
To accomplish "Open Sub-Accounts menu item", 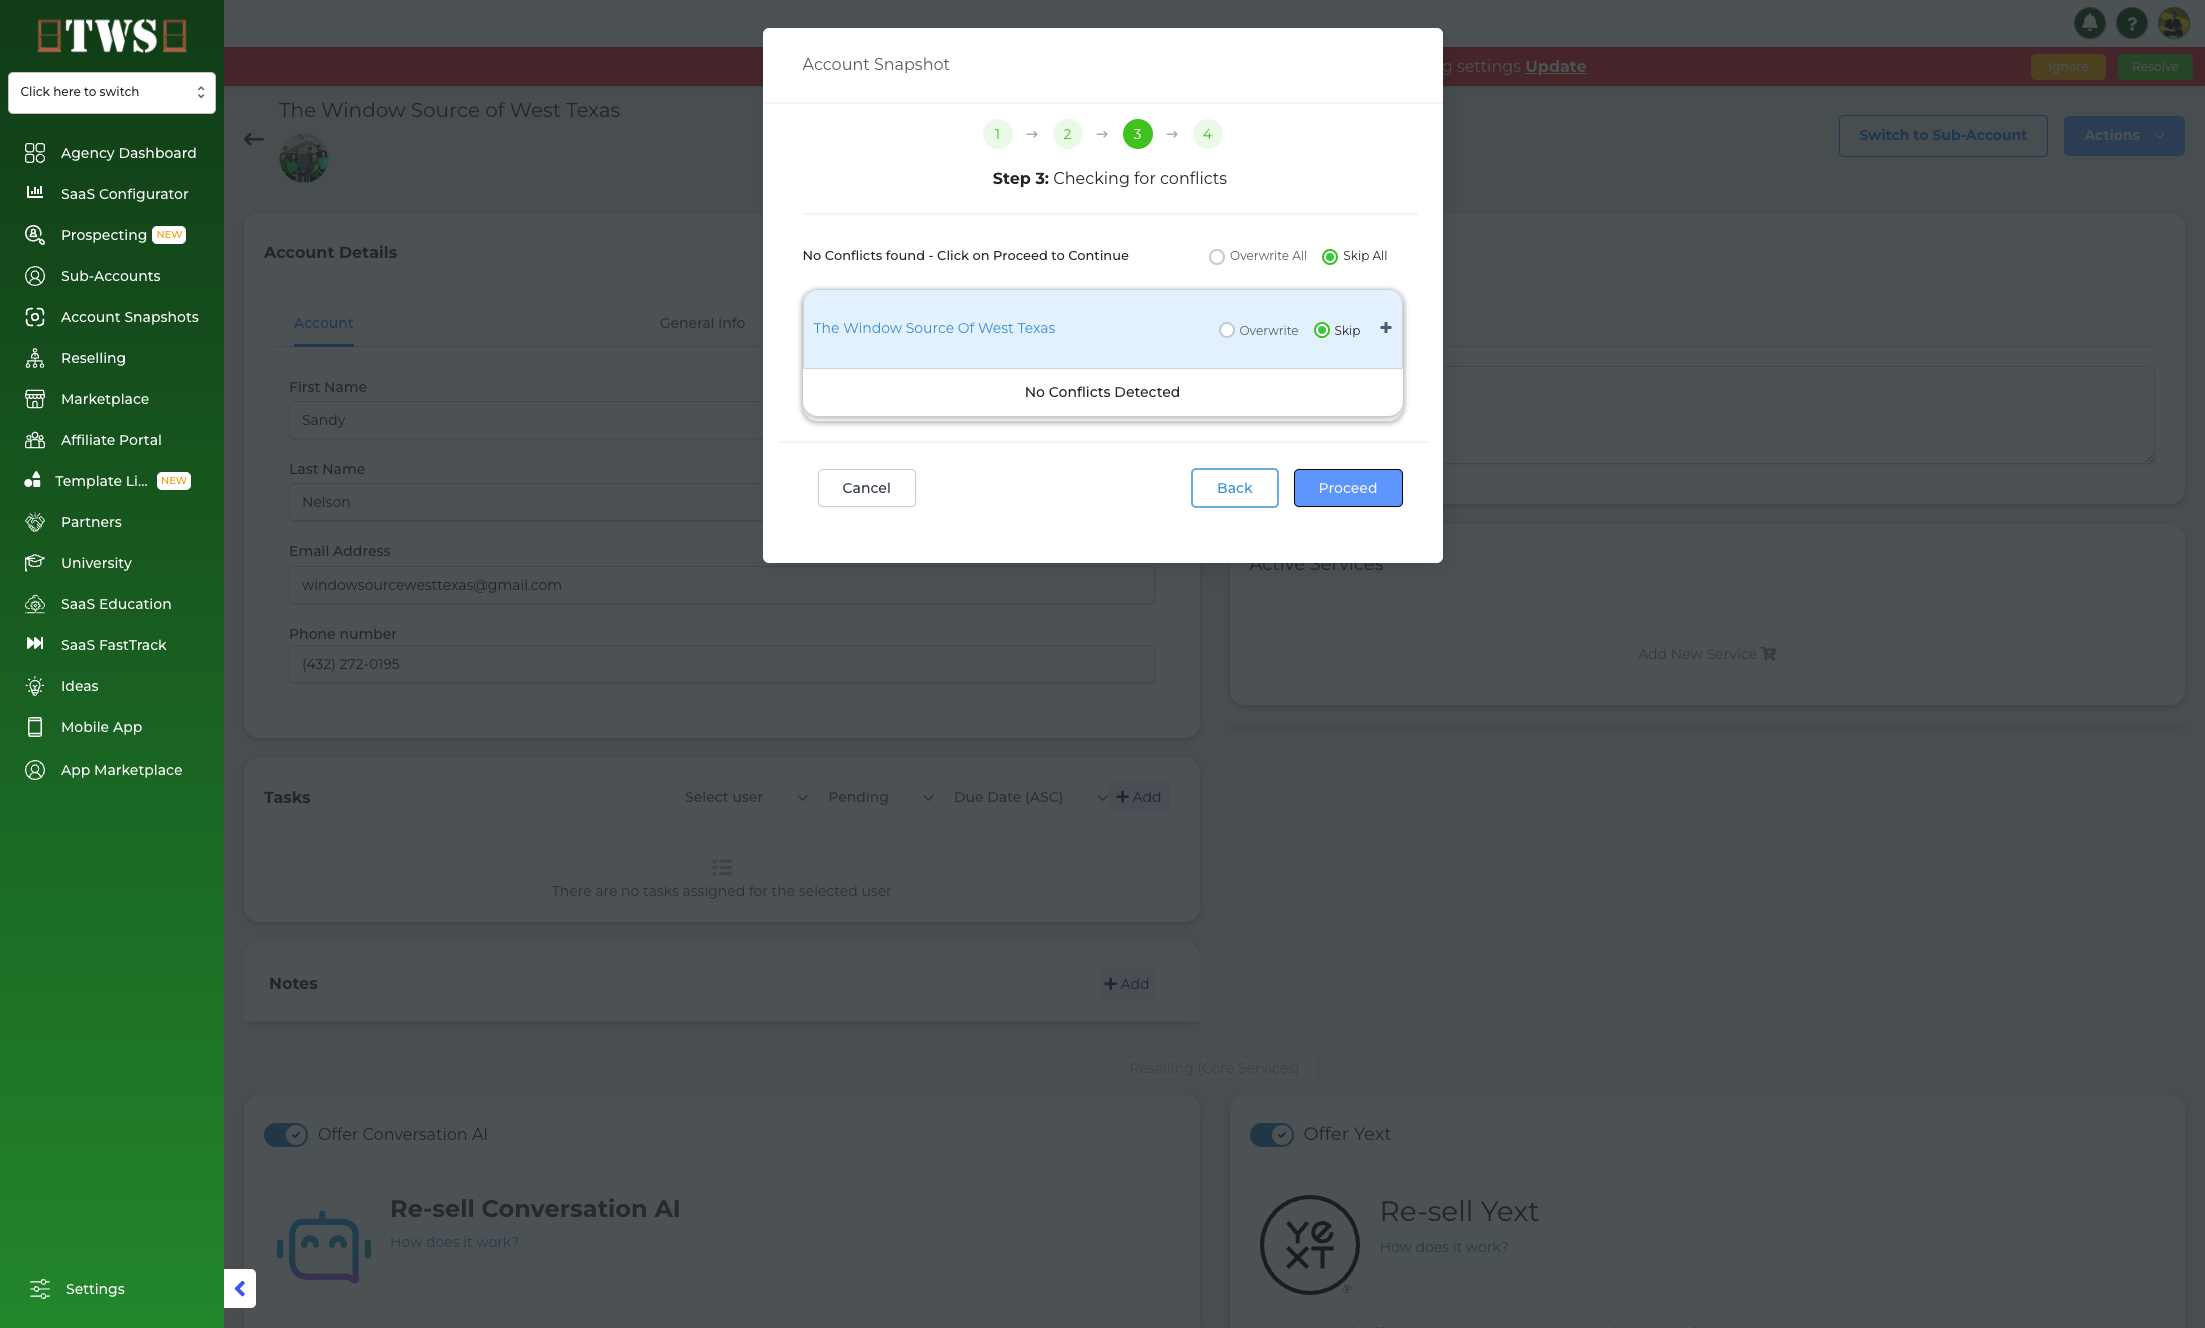I will tap(112, 276).
